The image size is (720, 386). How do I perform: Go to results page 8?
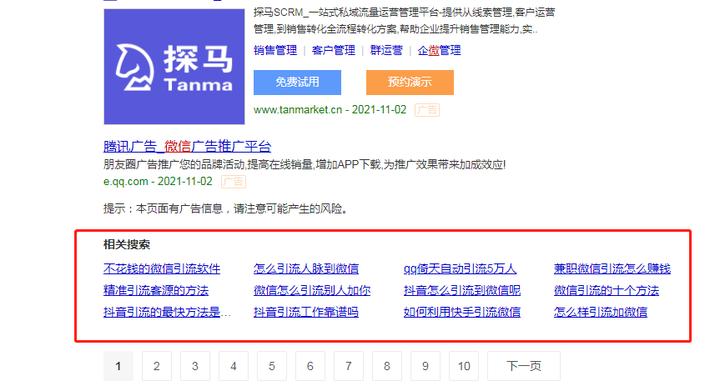pyautogui.click(x=387, y=366)
